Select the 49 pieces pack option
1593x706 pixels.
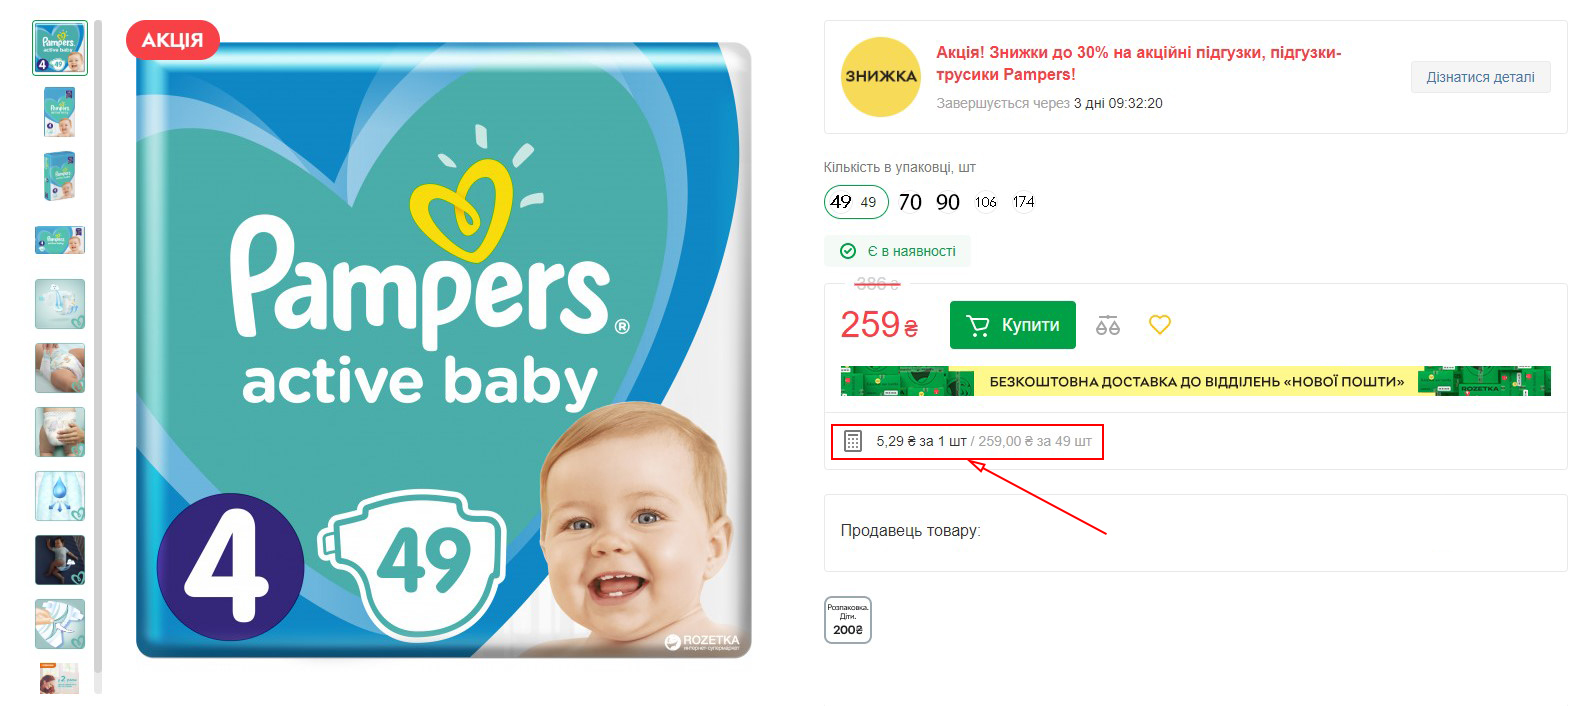[x=856, y=202]
